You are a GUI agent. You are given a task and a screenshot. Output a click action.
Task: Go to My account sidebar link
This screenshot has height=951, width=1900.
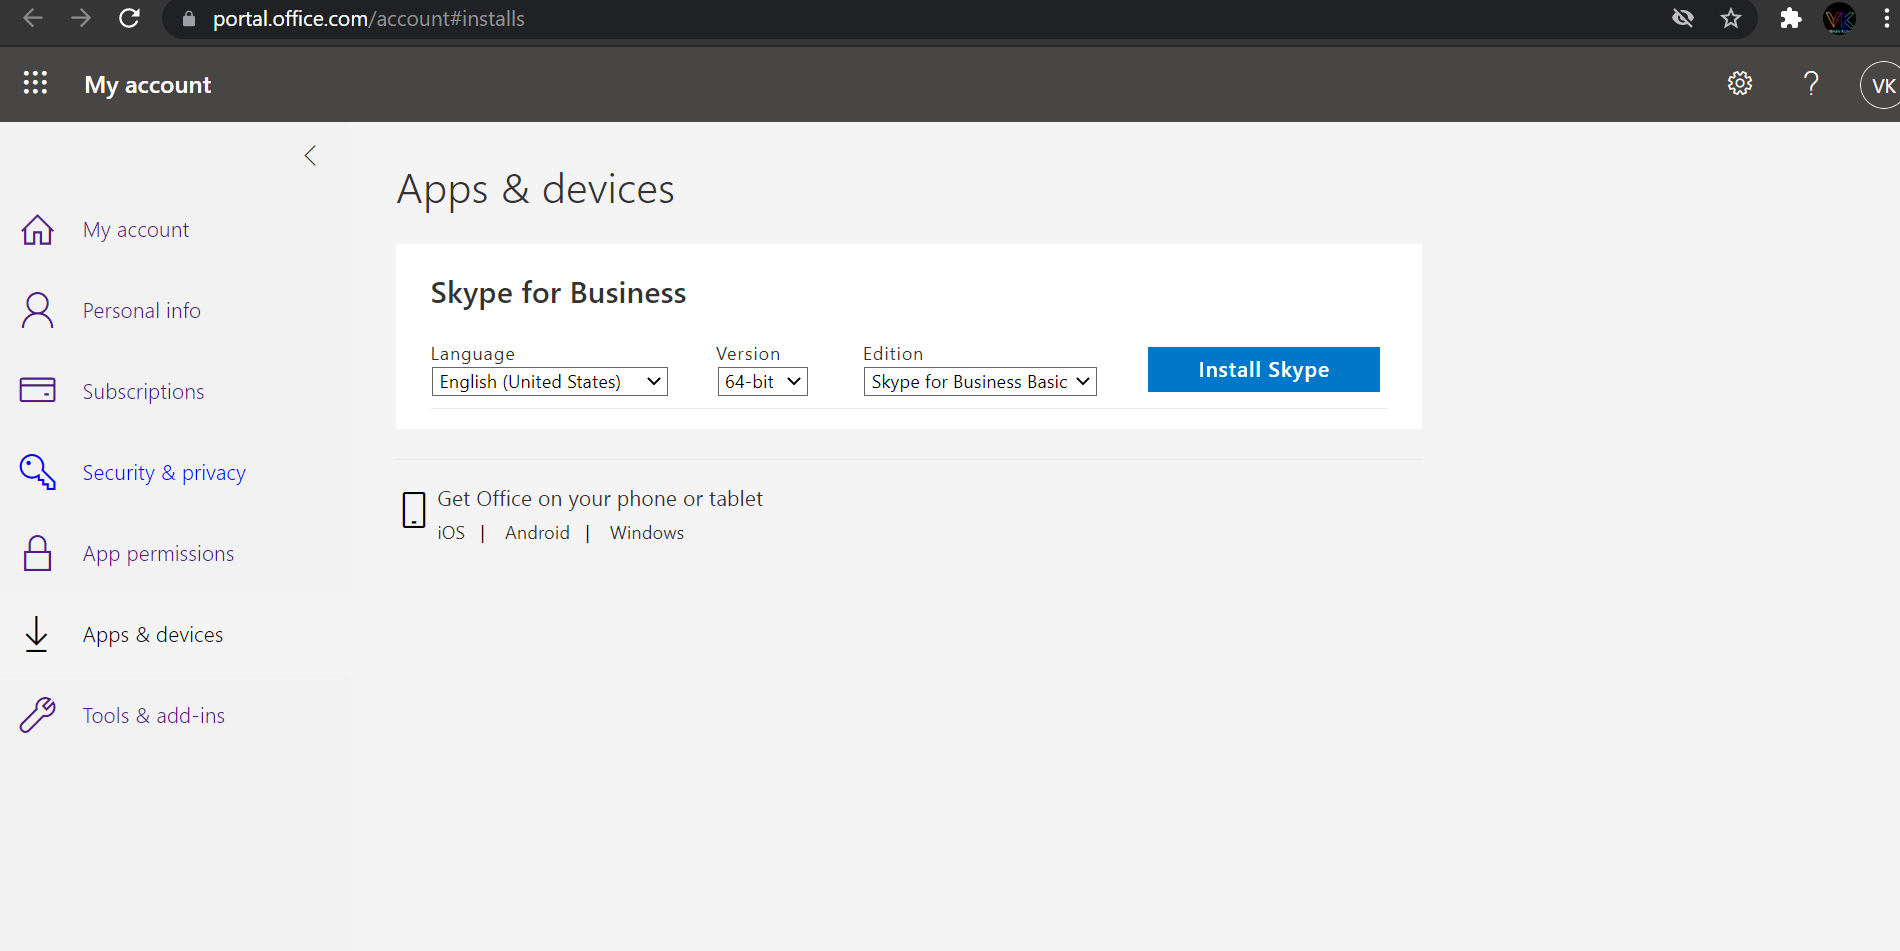(136, 230)
